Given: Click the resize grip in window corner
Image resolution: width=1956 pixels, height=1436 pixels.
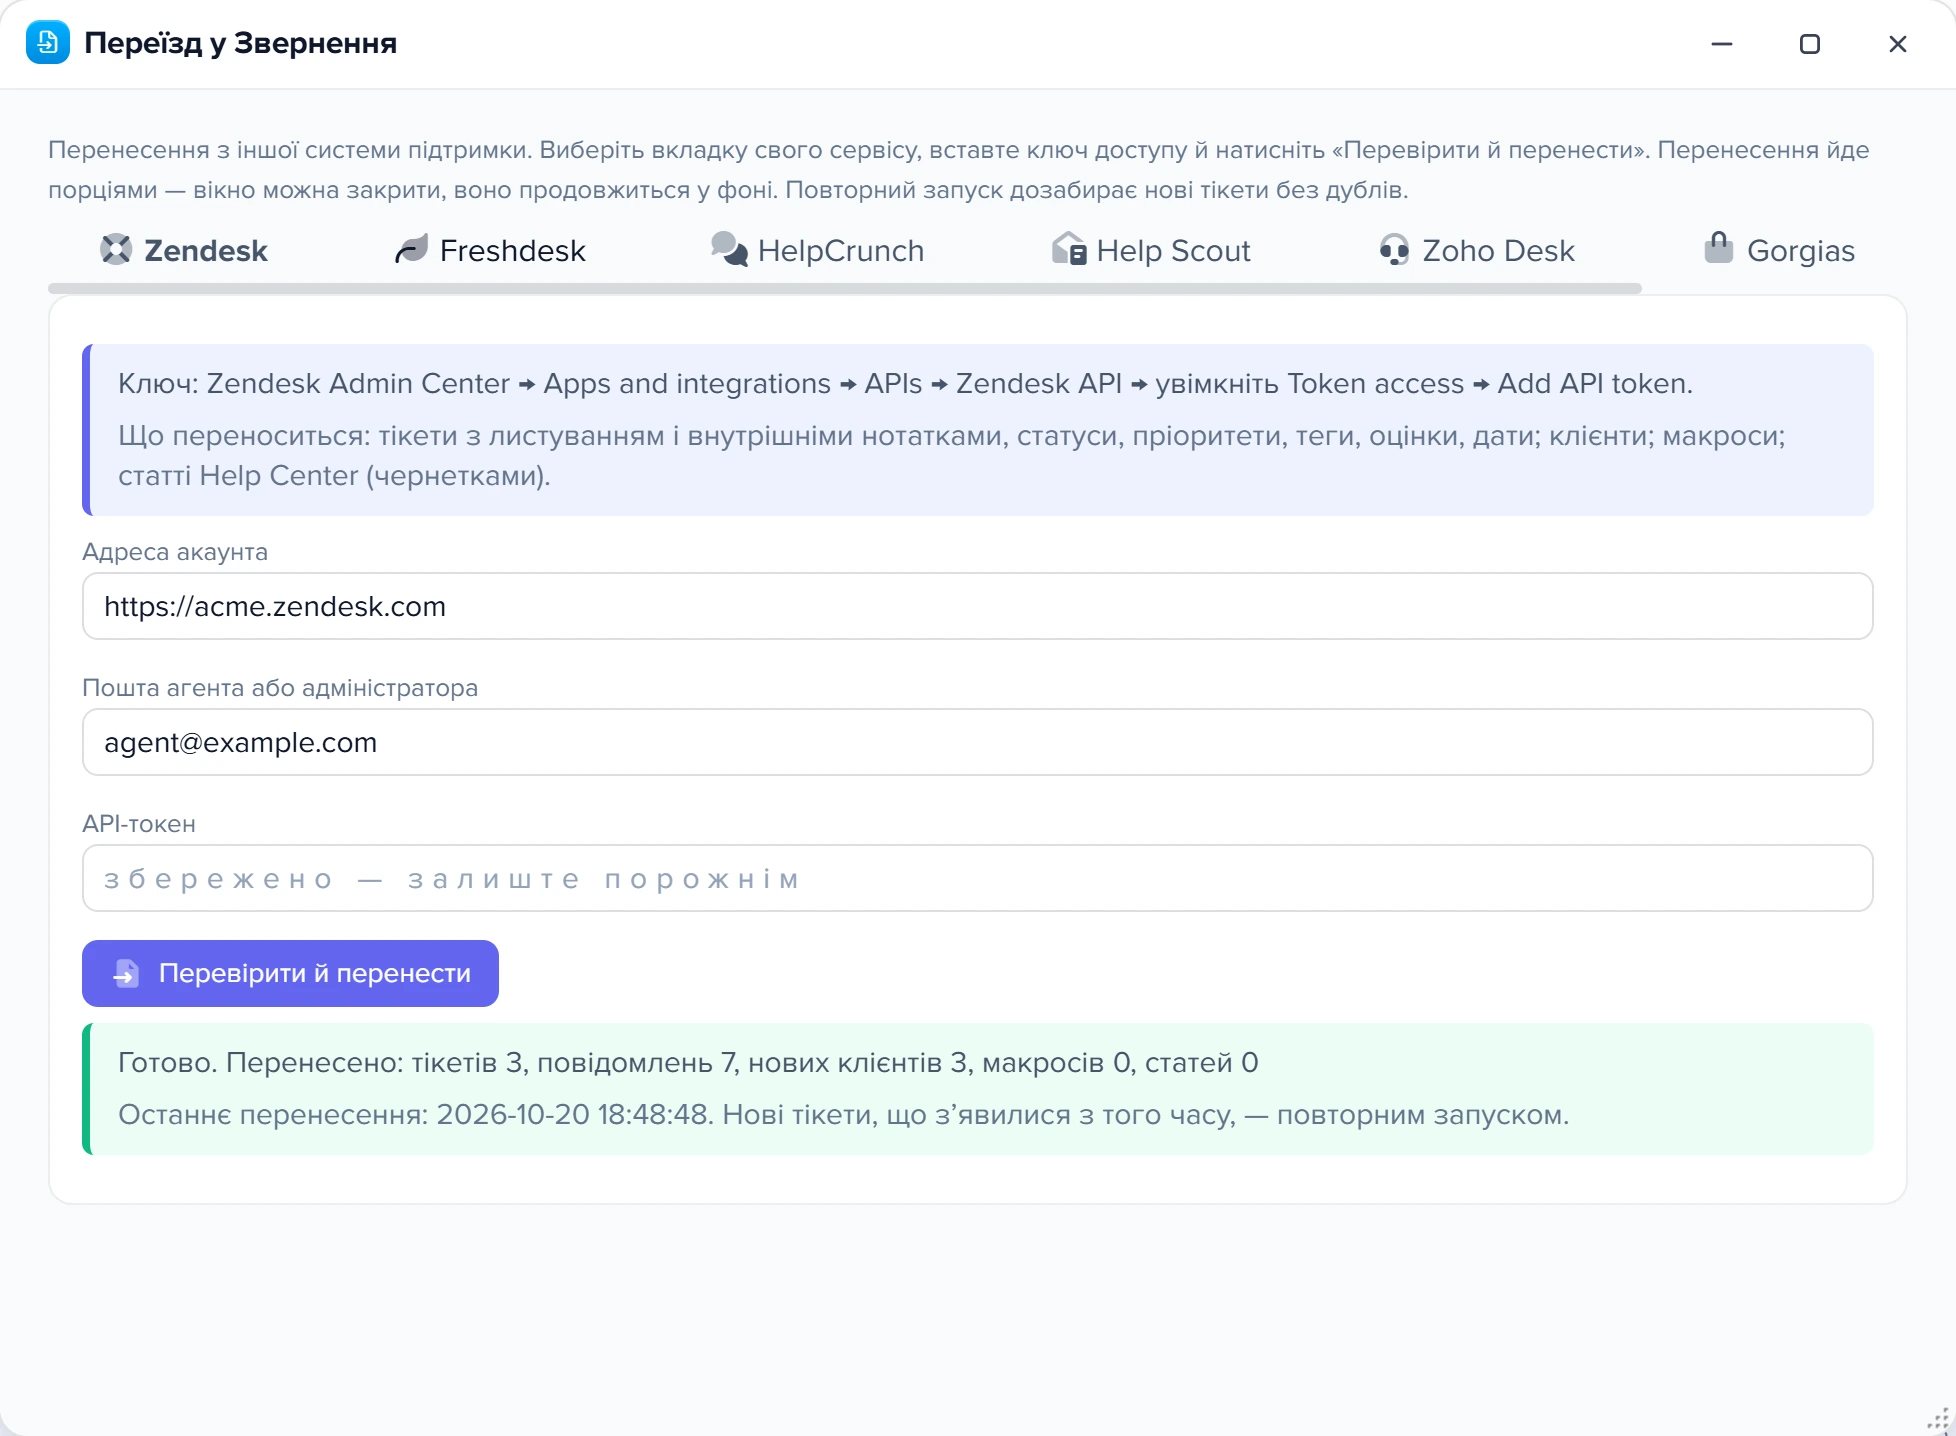Looking at the screenshot, I should pos(1938,1419).
